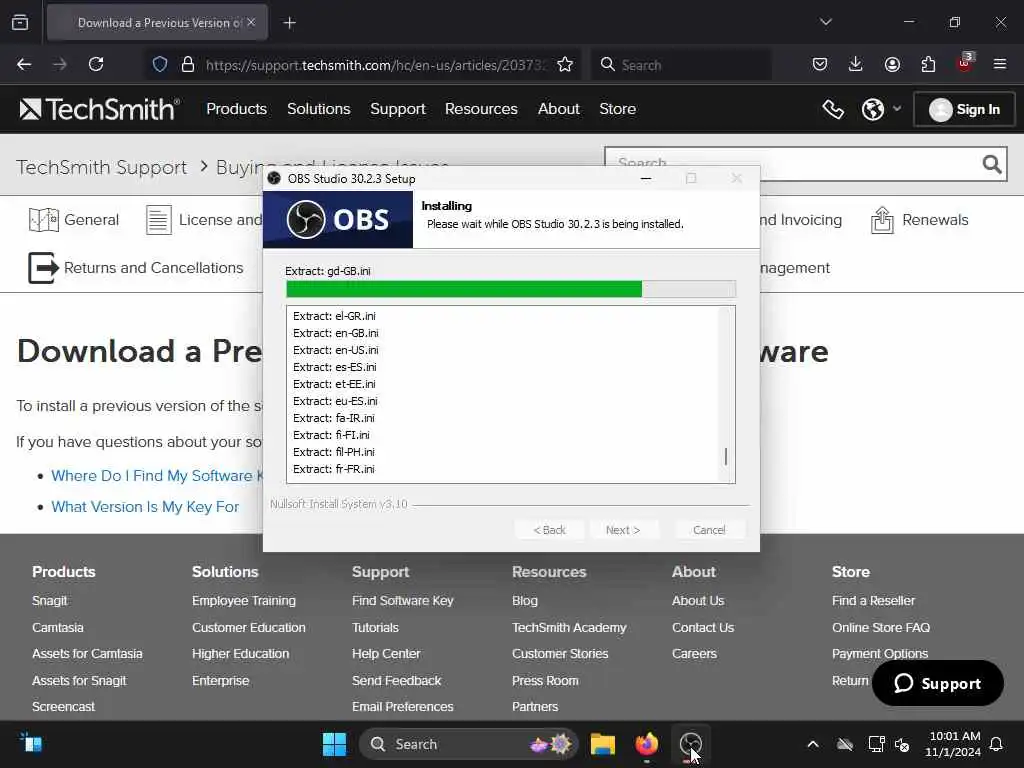Viewport: 1024px width, 768px height.
Task: Open the extensions puzzle icon
Action: coord(928,64)
